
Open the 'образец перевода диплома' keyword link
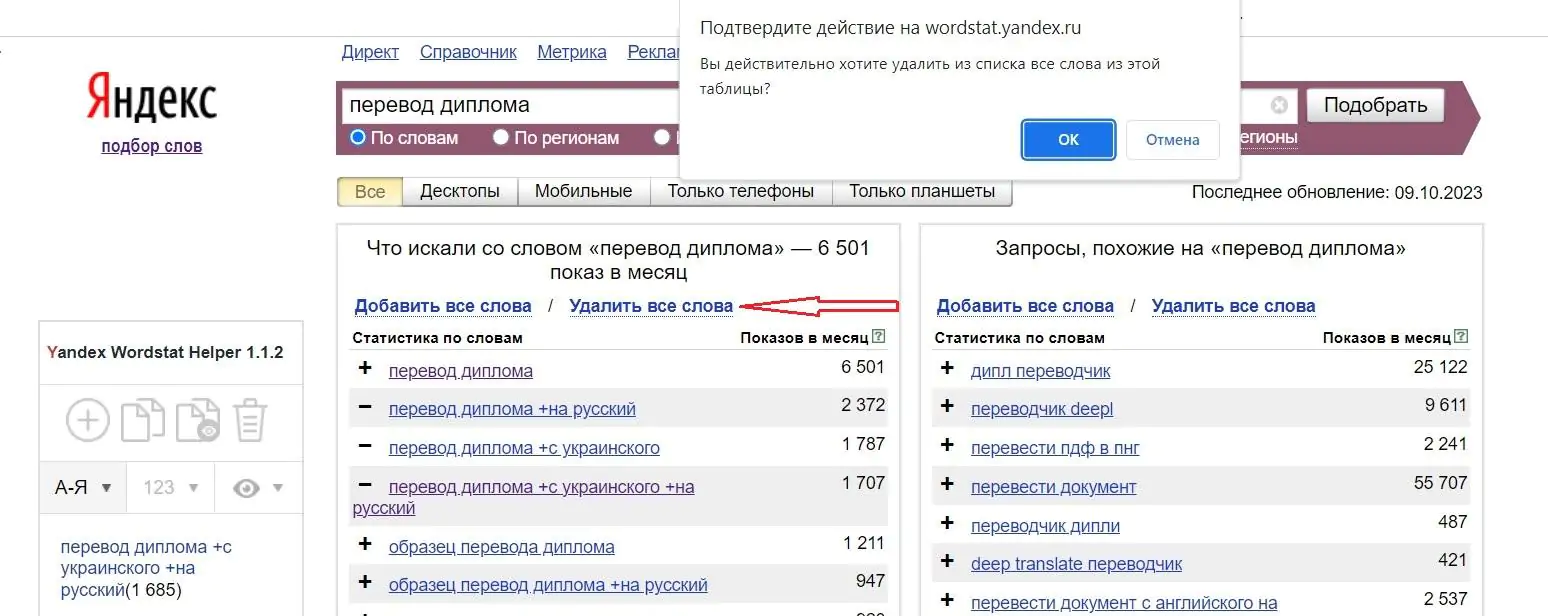501,547
